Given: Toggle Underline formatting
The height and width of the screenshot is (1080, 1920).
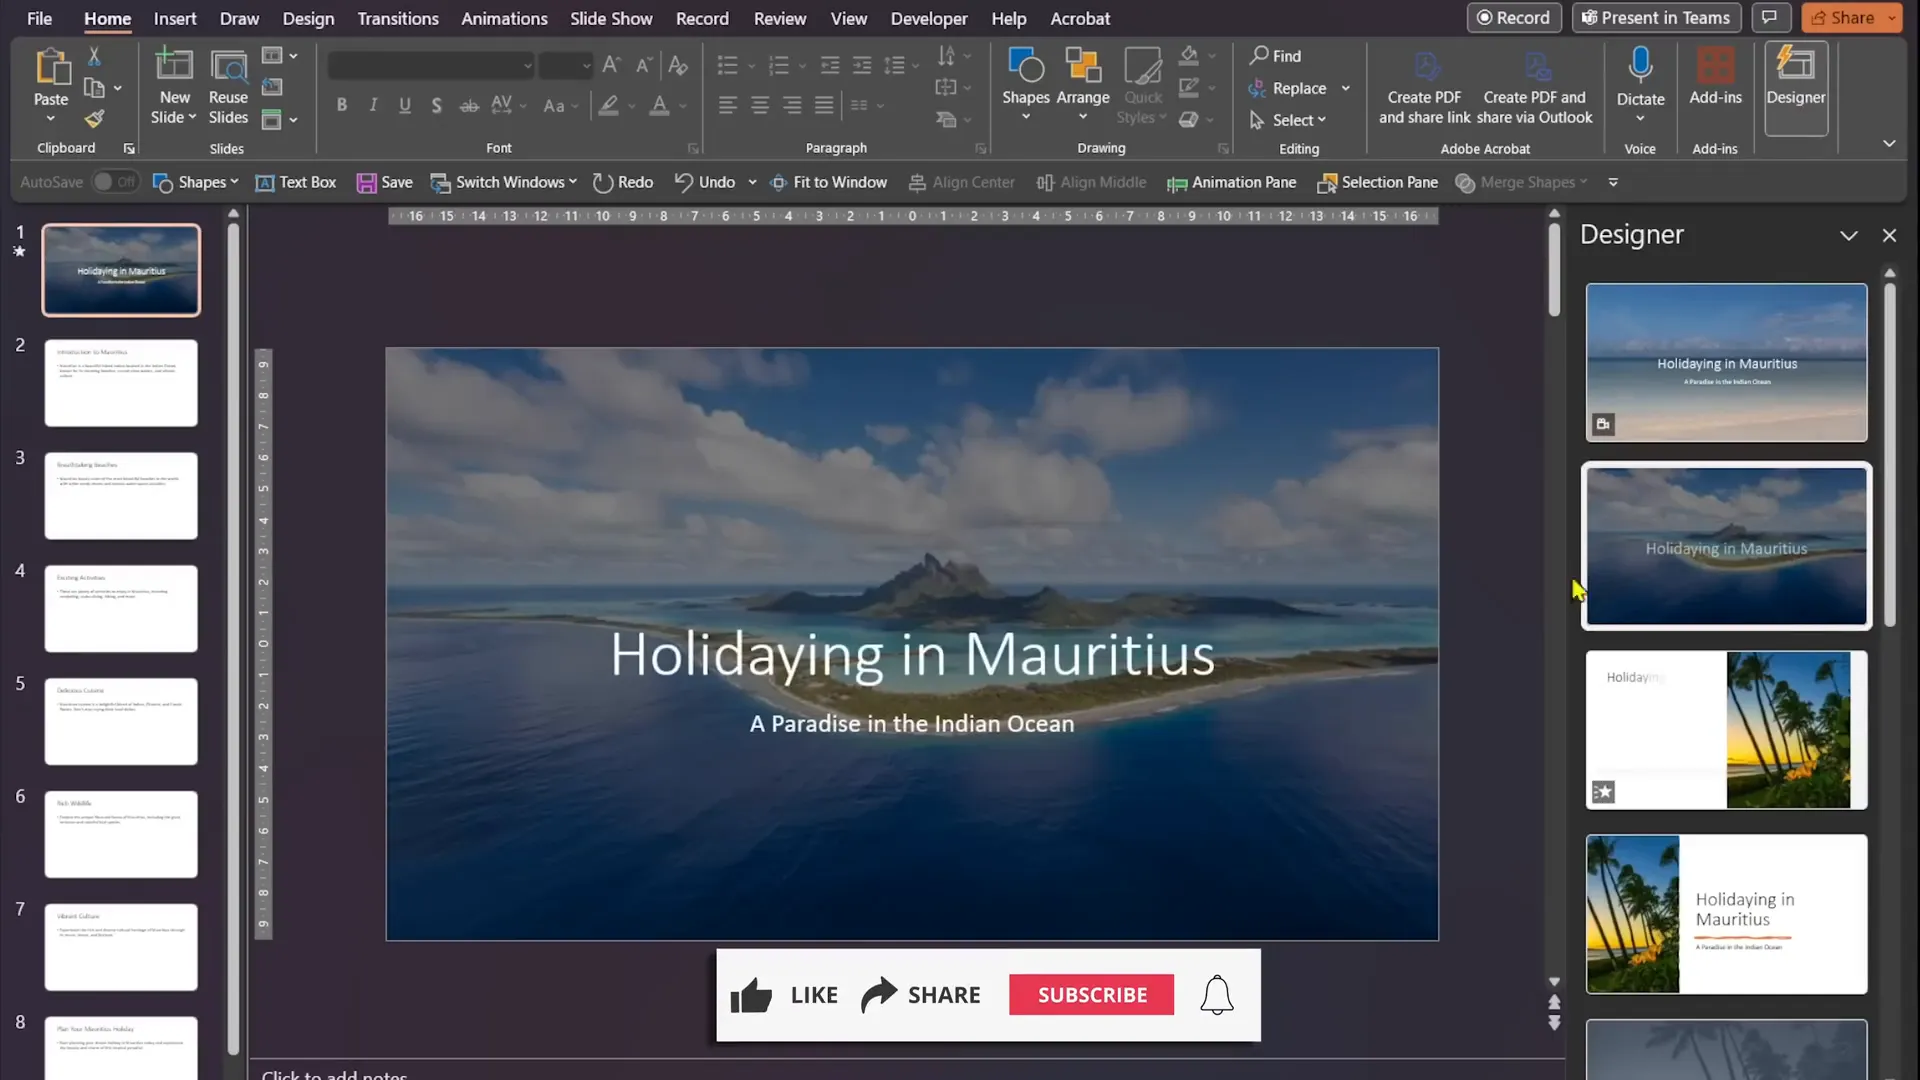Looking at the screenshot, I should pyautogui.click(x=405, y=105).
